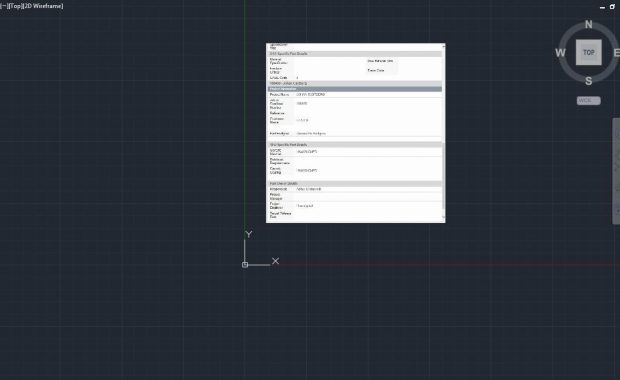
Task: Click the navigation bar on right edge
Action: pyautogui.click(x=616, y=171)
